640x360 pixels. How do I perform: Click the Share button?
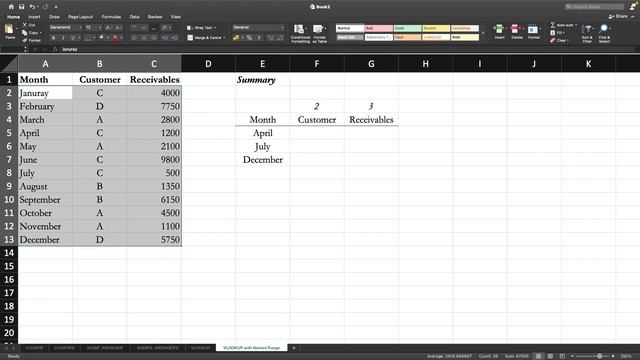point(618,16)
